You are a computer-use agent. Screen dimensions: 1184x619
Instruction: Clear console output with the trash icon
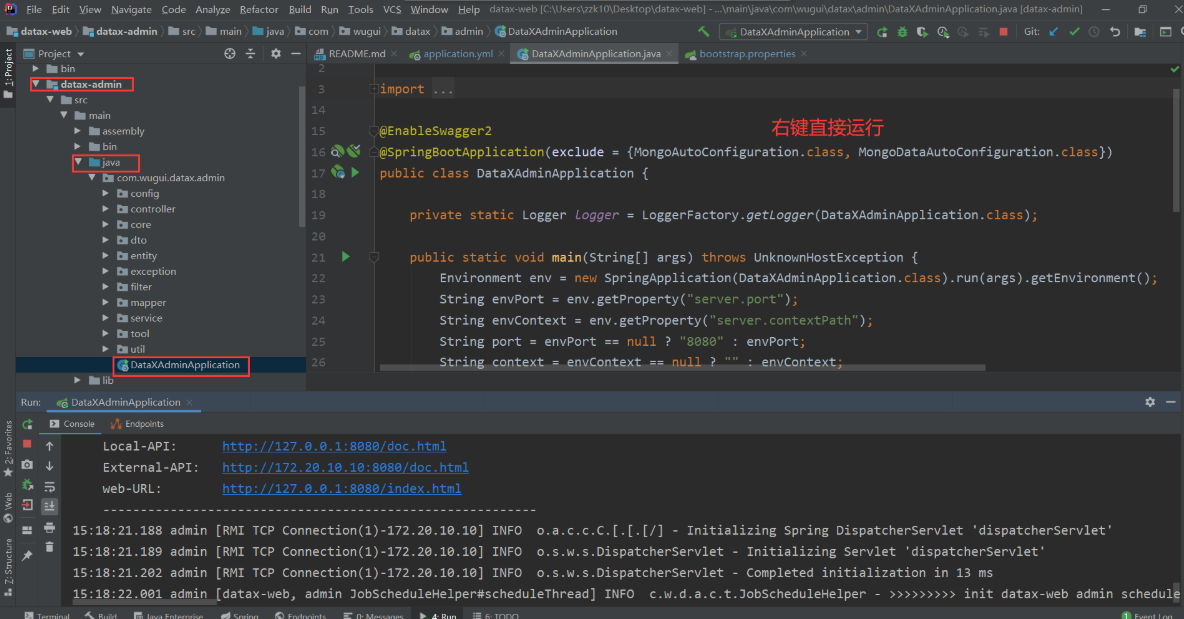point(49,545)
